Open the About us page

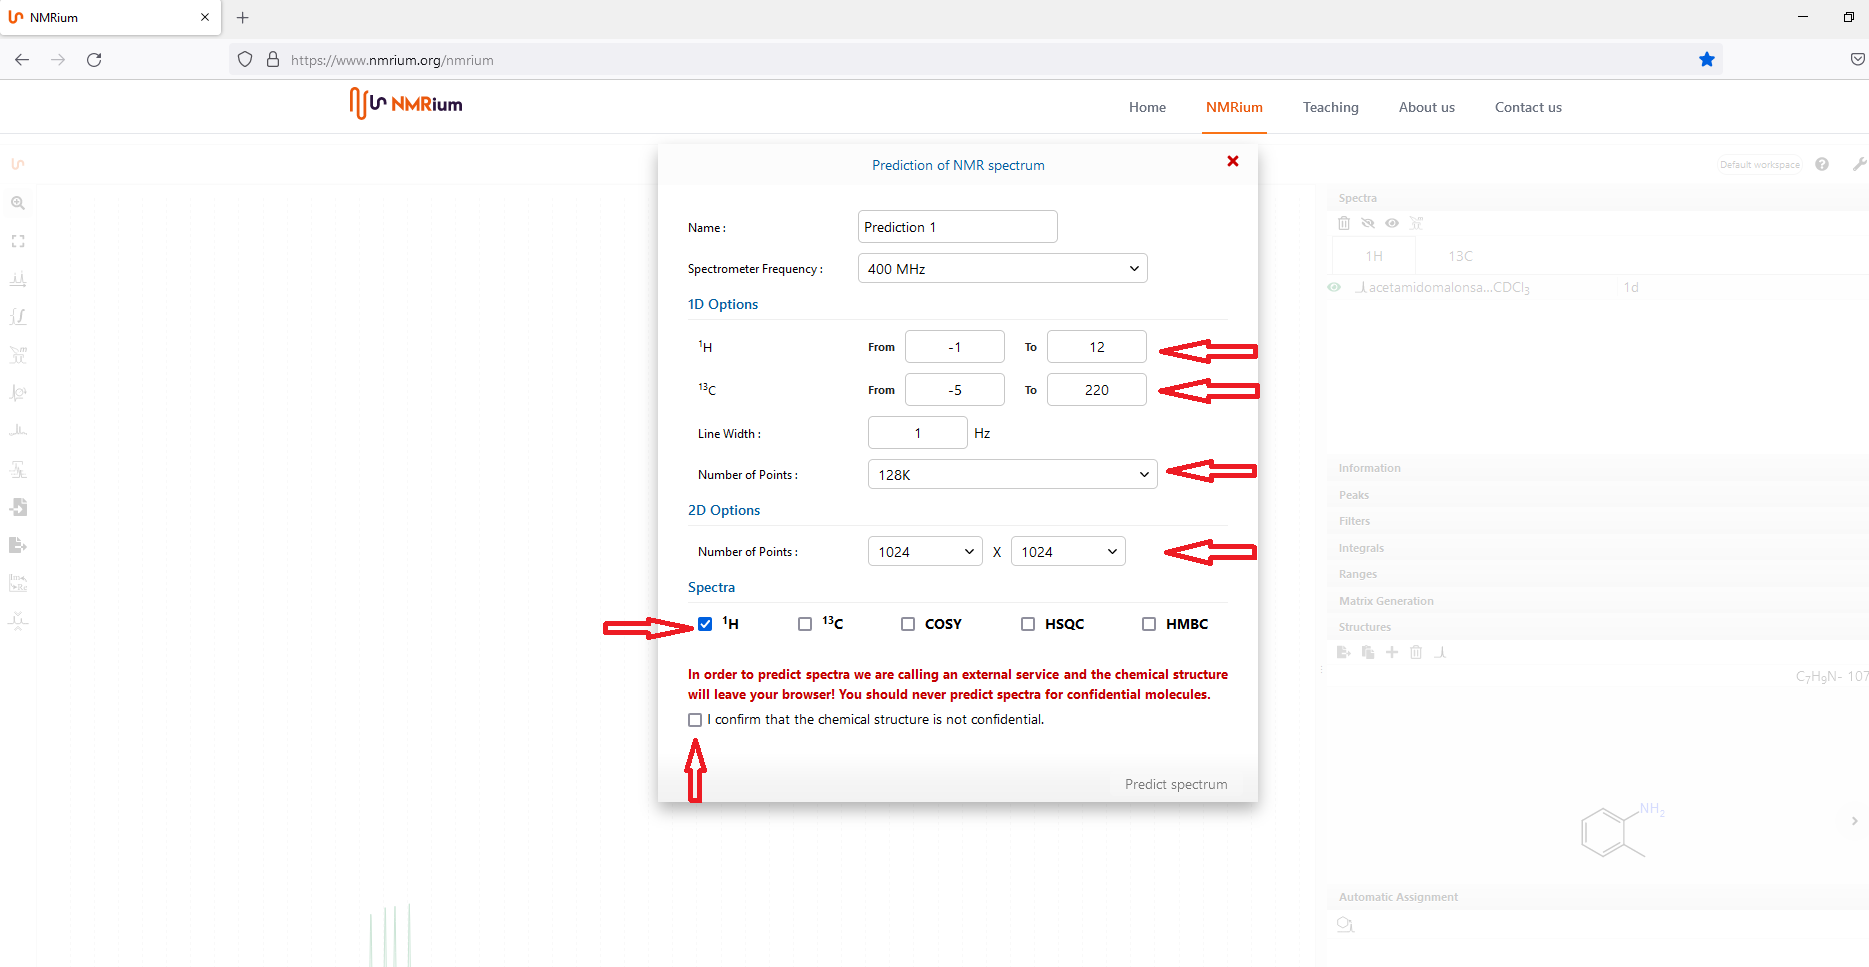(1426, 107)
